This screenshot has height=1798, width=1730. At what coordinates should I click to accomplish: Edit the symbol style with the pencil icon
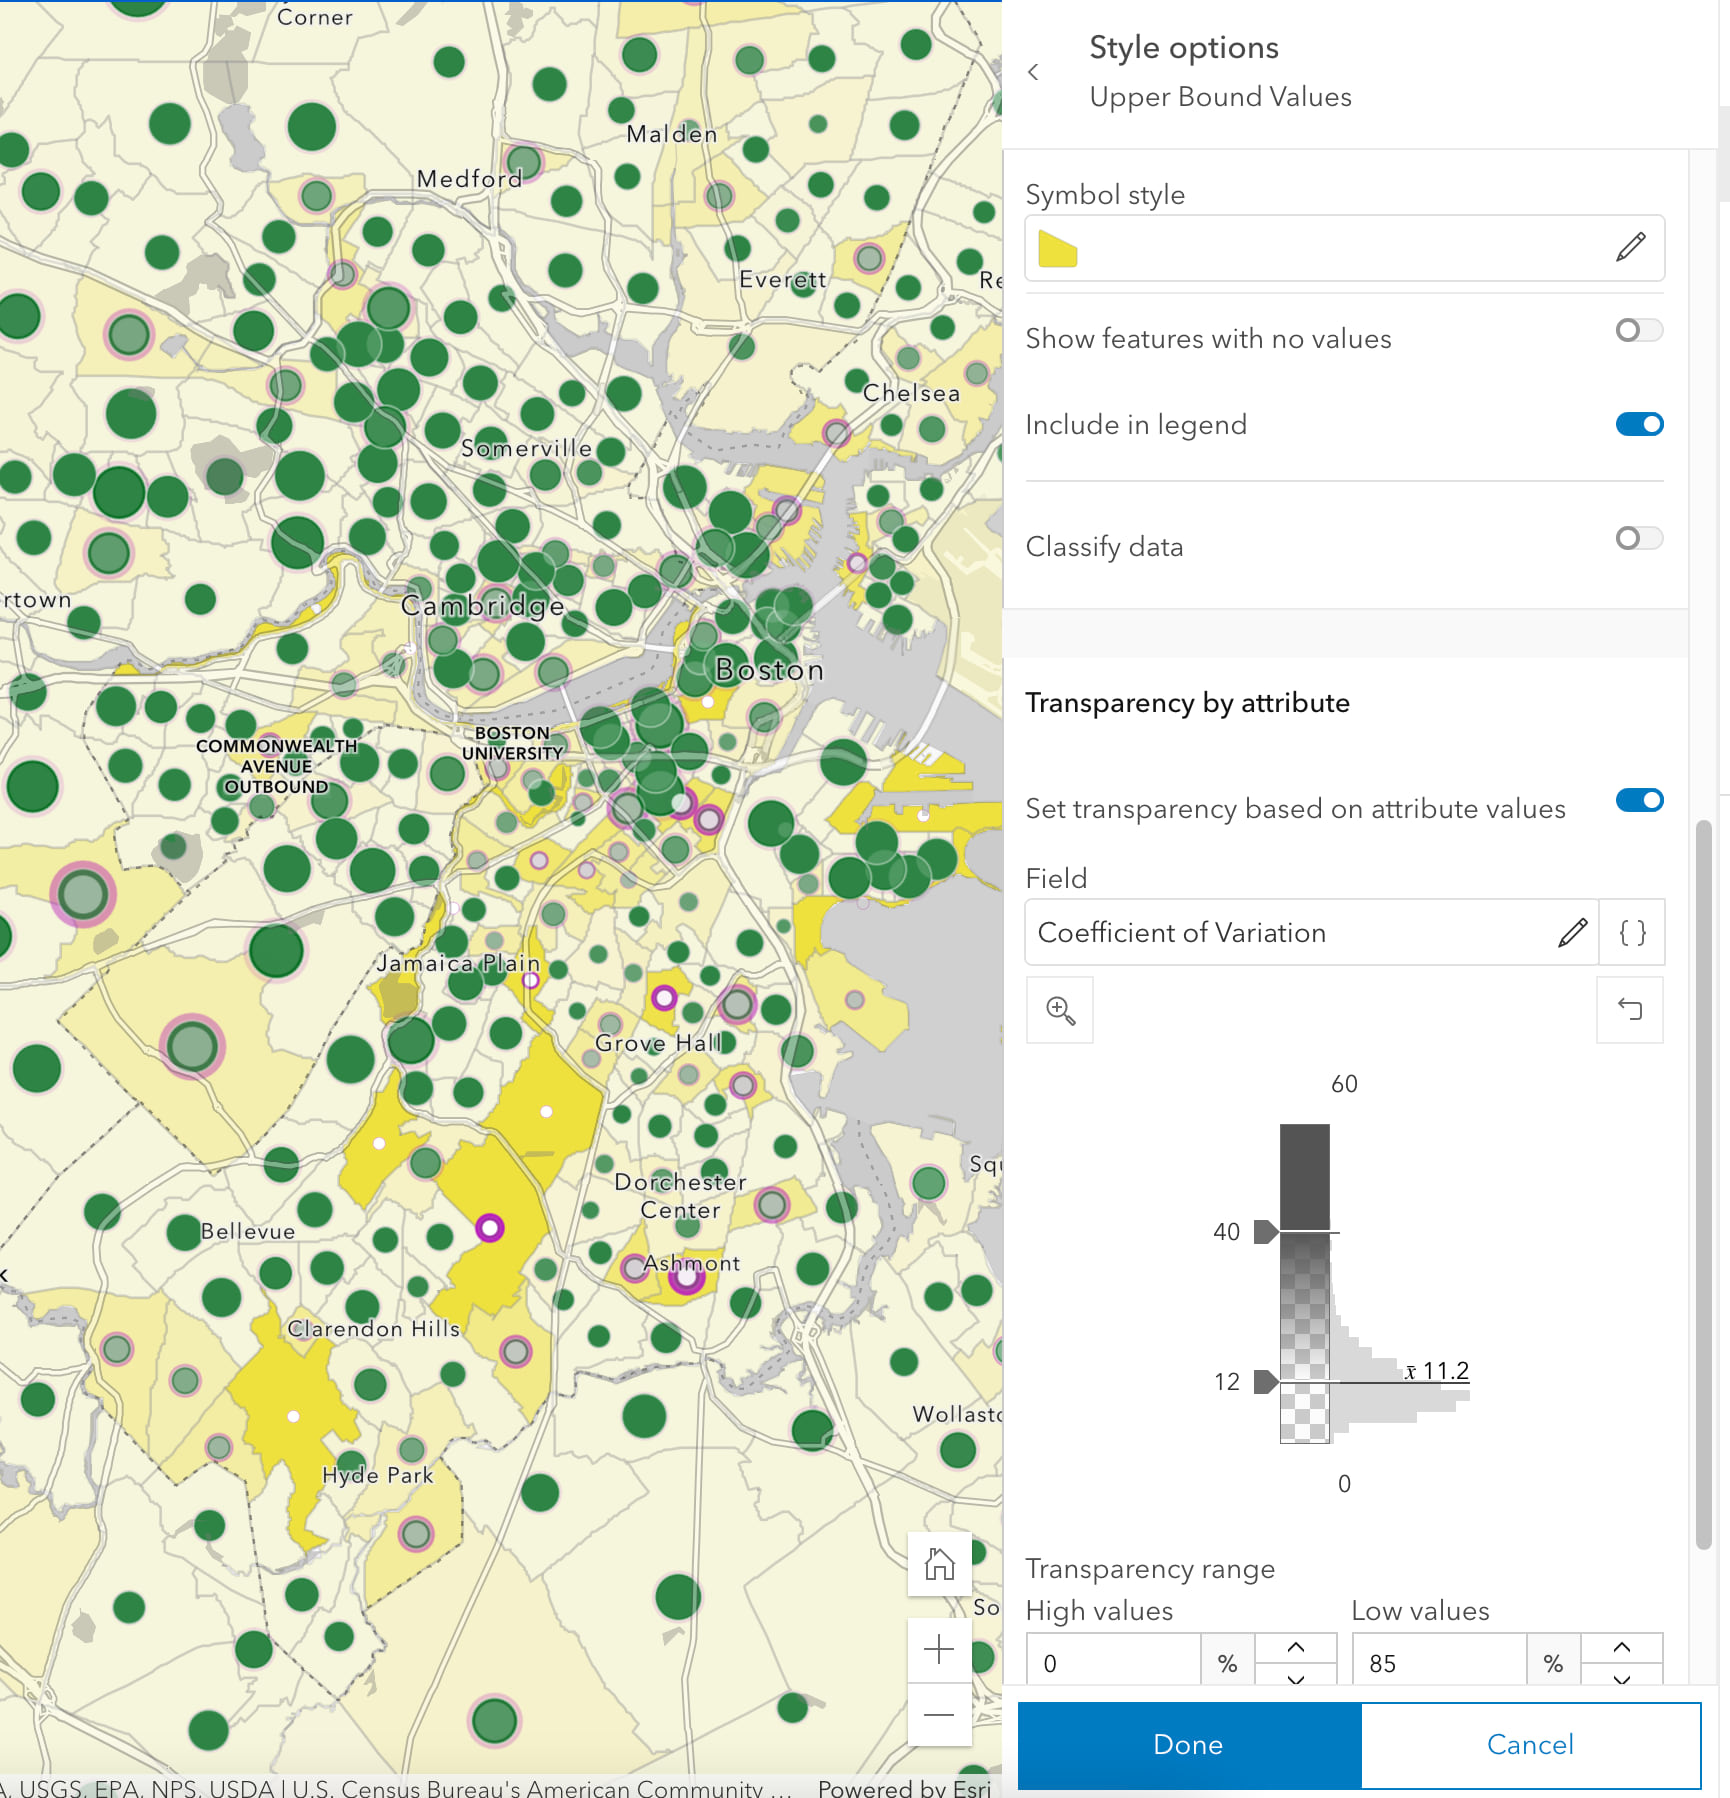pos(1631,247)
